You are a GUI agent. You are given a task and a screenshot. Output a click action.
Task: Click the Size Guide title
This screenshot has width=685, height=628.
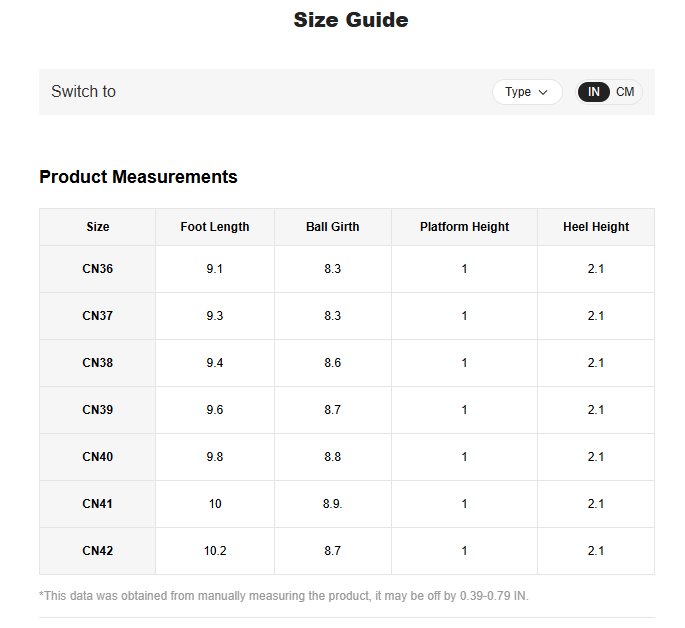(x=350, y=20)
